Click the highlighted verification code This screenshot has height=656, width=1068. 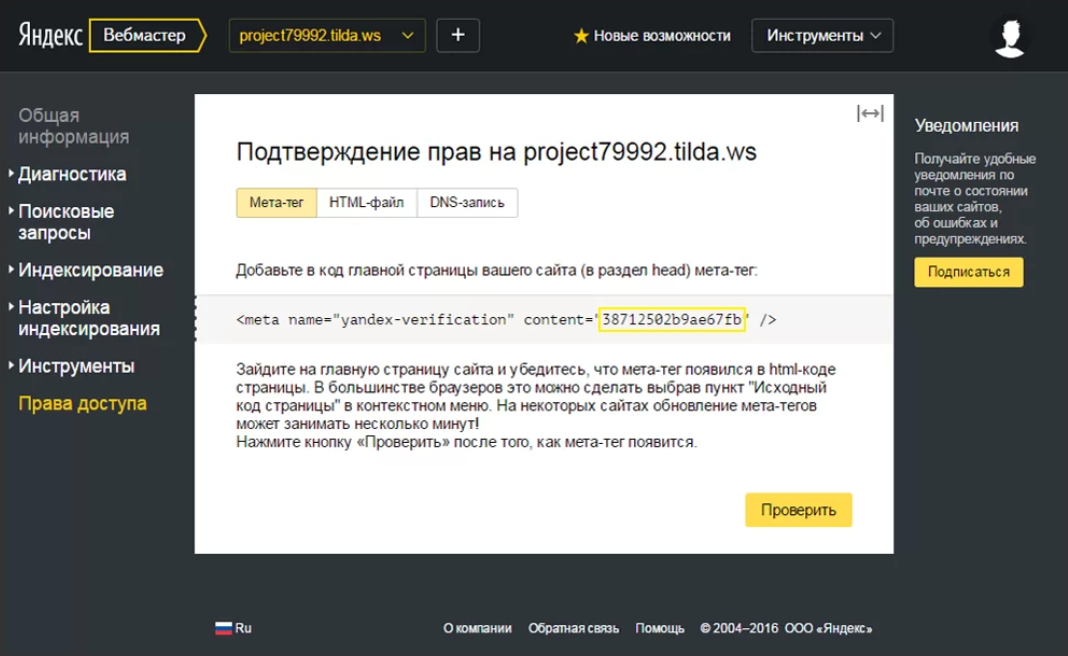tap(672, 320)
